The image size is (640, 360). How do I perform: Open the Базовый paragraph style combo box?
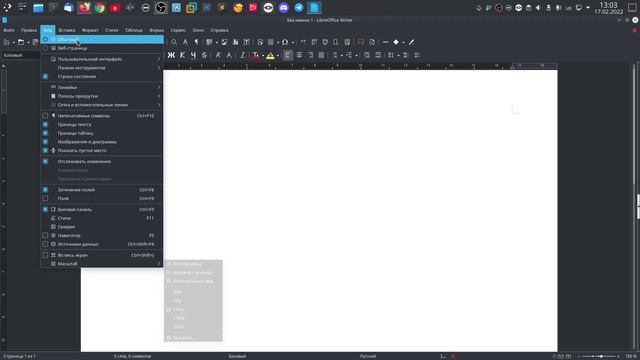coord(20,55)
